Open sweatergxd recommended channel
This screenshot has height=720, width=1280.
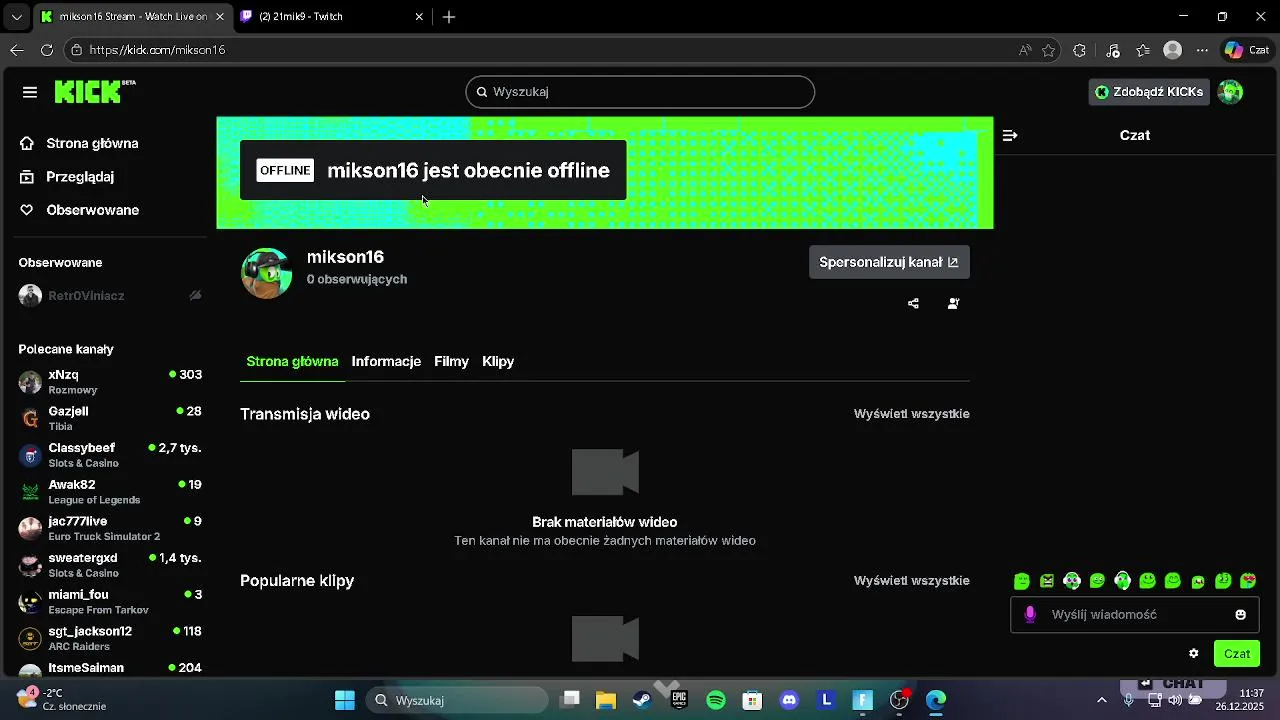point(110,565)
